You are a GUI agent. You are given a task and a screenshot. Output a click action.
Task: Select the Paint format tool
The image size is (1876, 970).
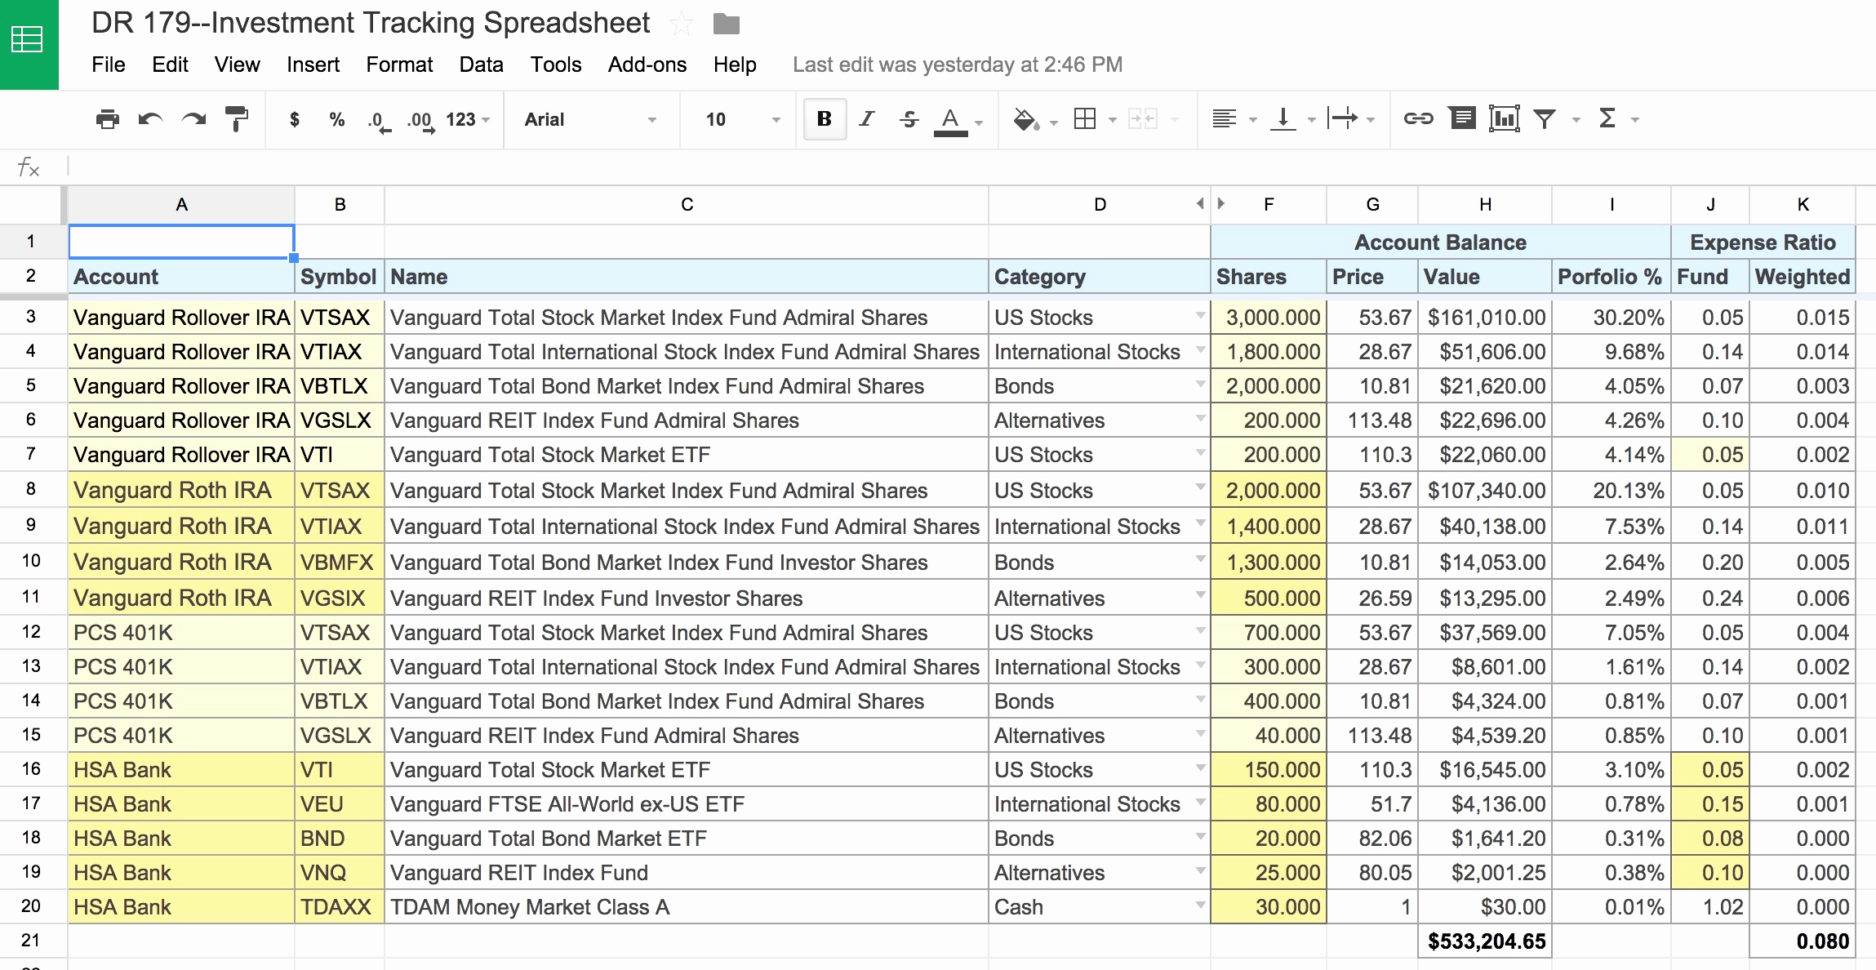tap(237, 119)
